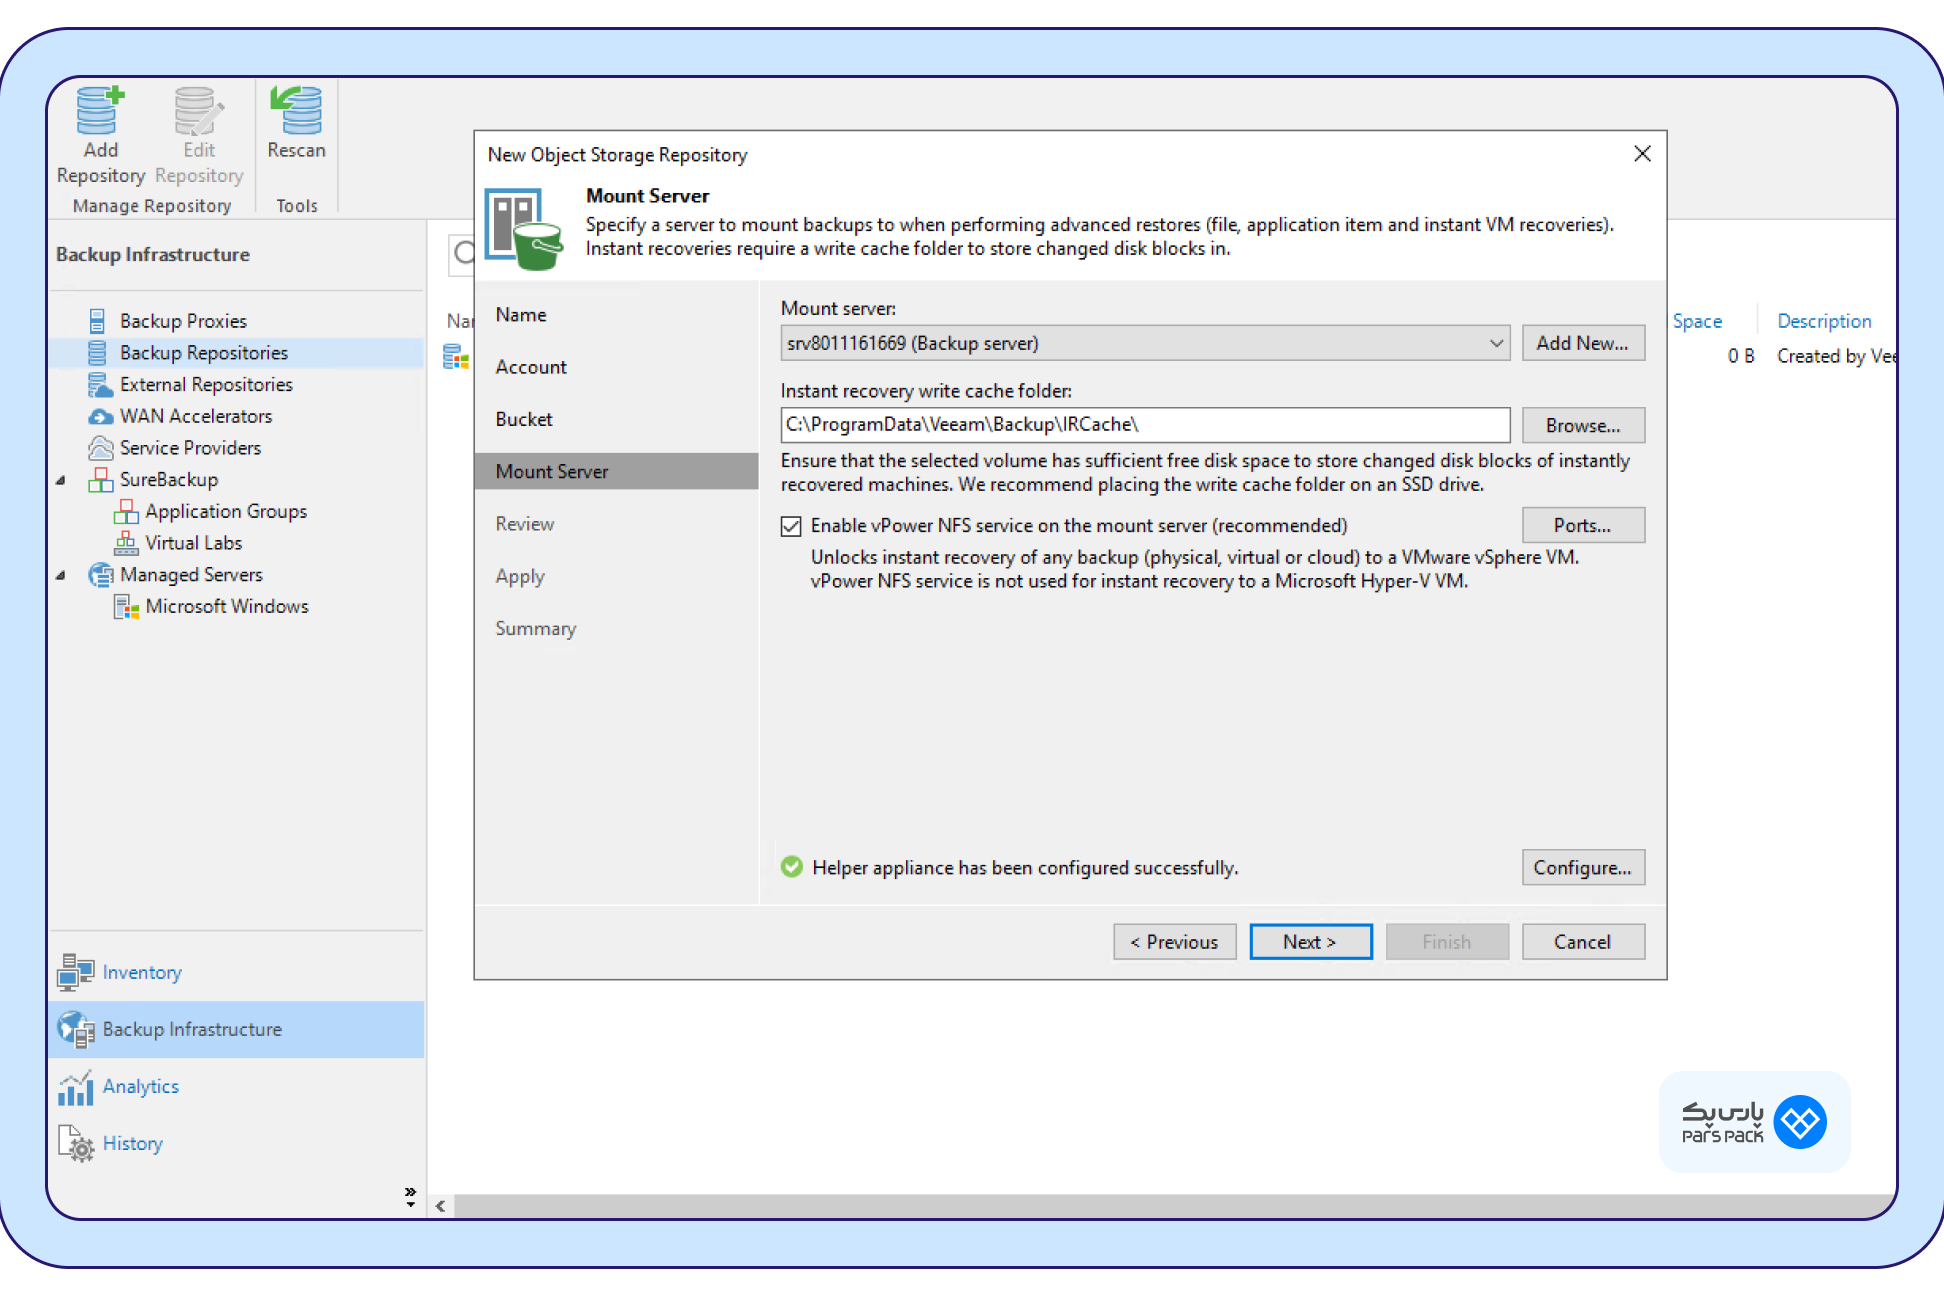This screenshot has height=1296, width=1944.
Task: Open Analytics view icon
Action: click(75, 1087)
